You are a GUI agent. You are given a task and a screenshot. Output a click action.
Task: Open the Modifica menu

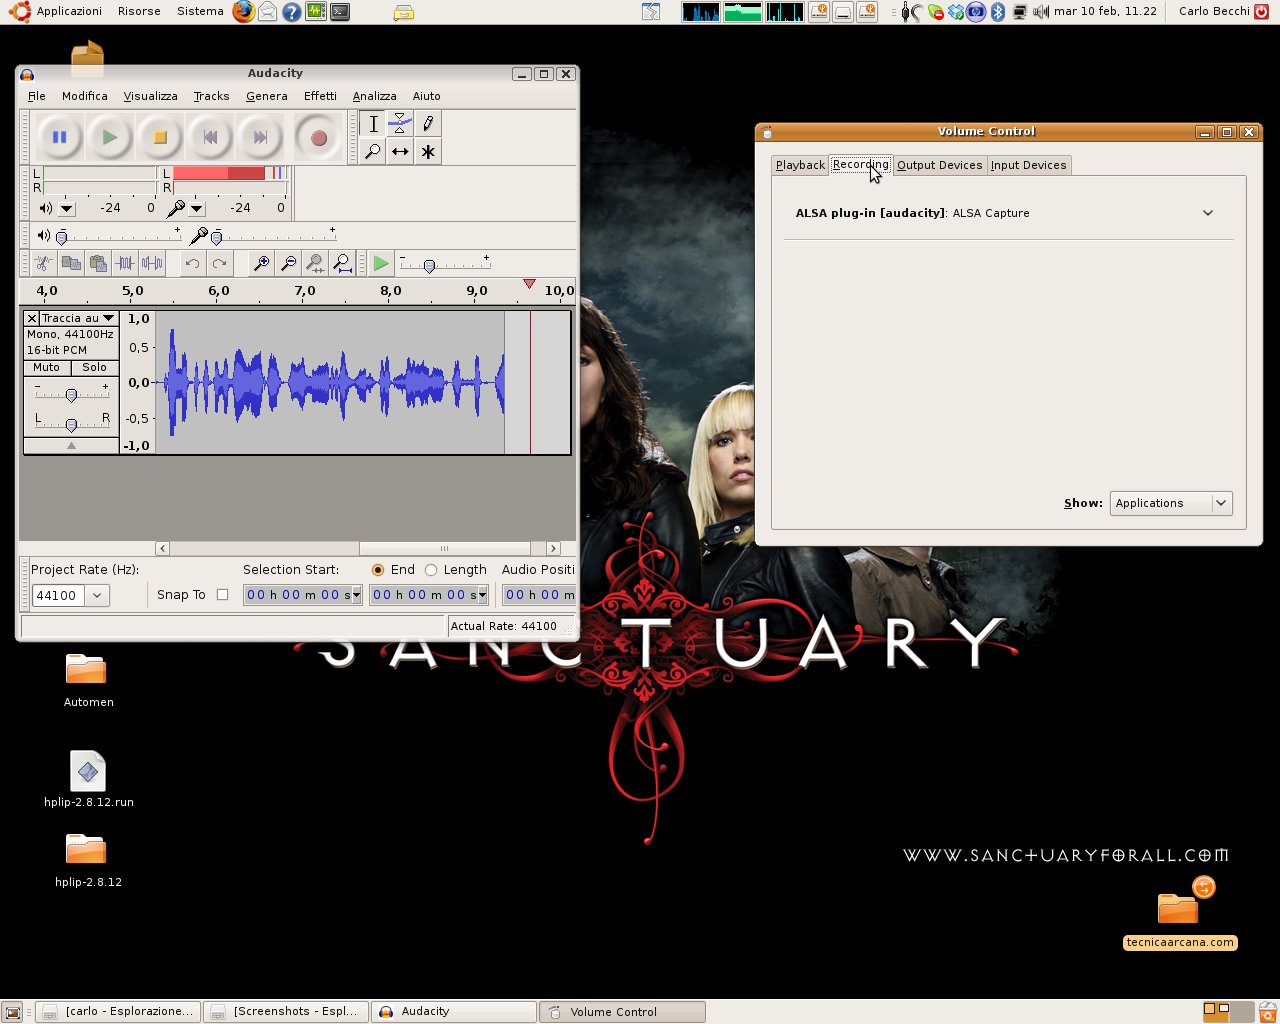[x=85, y=96]
